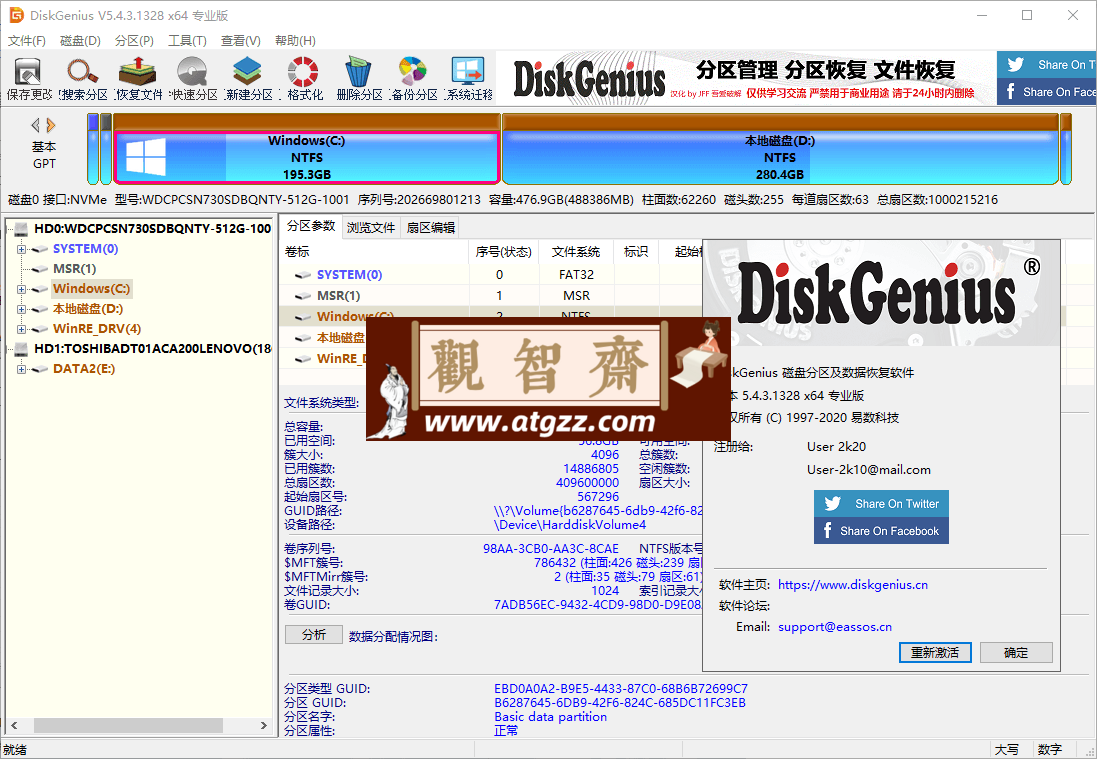Click support@eassos.cn email link
Screen dimensions: 1097x759
coord(835,627)
